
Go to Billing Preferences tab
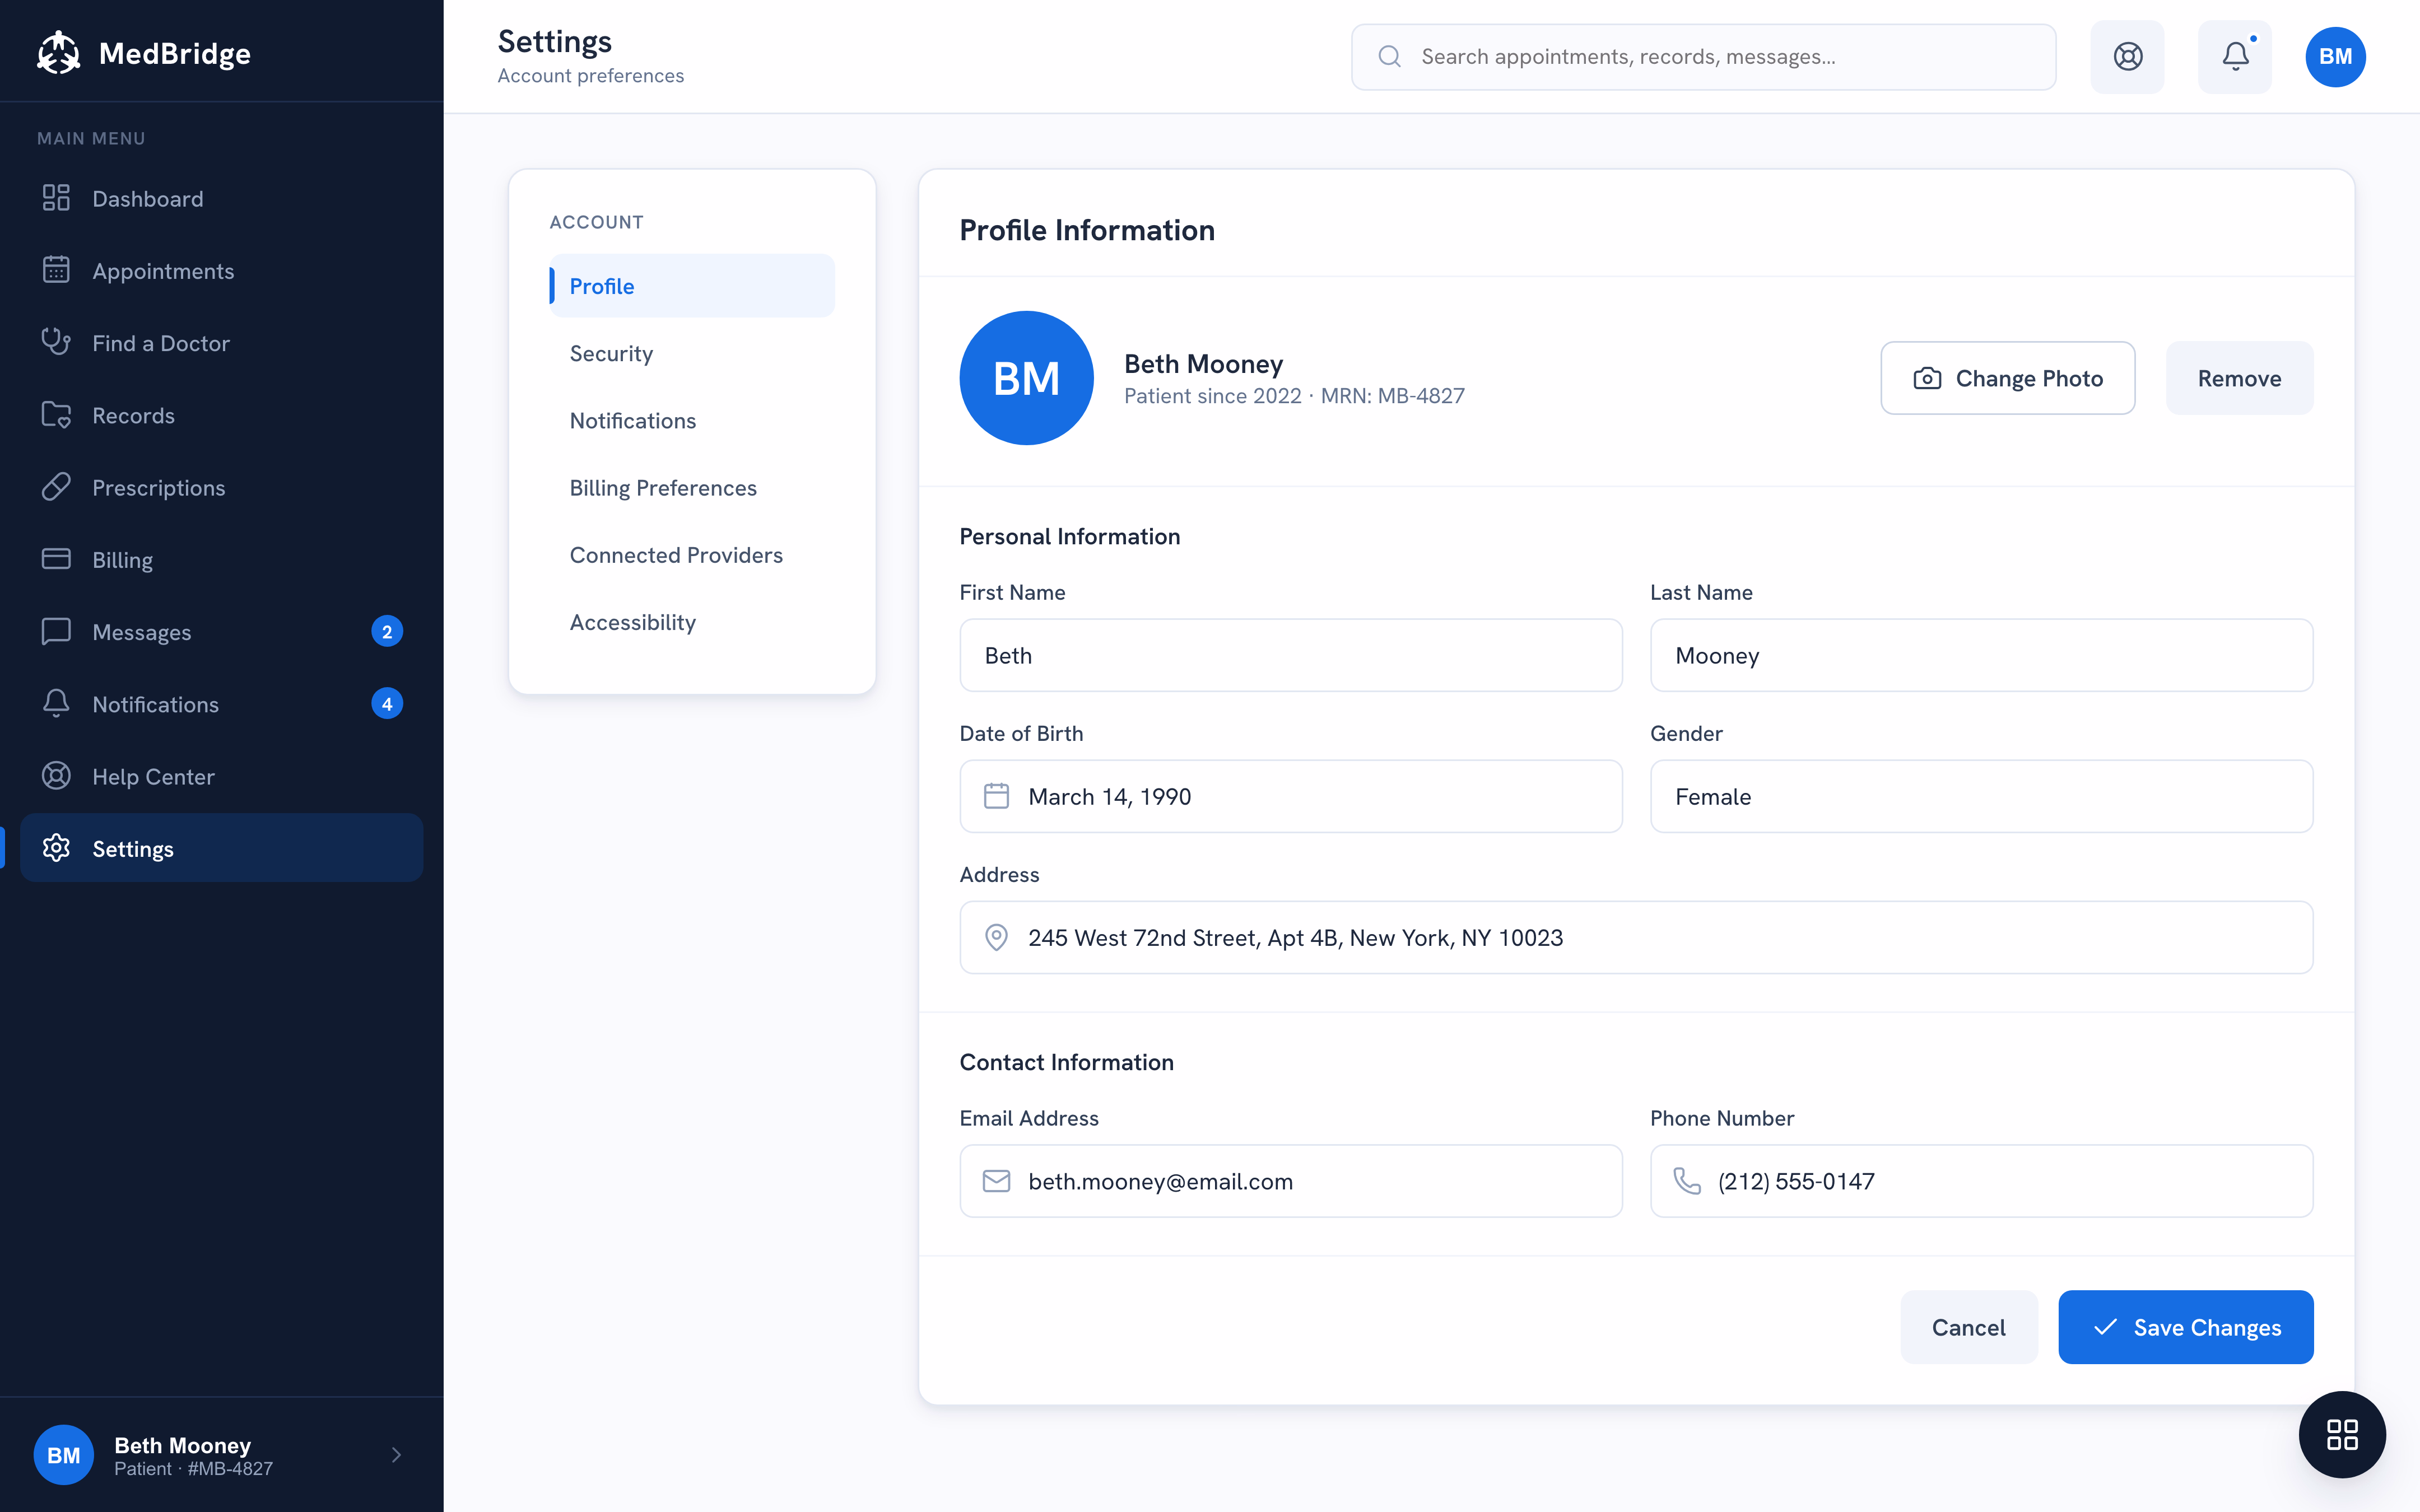[692, 487]
